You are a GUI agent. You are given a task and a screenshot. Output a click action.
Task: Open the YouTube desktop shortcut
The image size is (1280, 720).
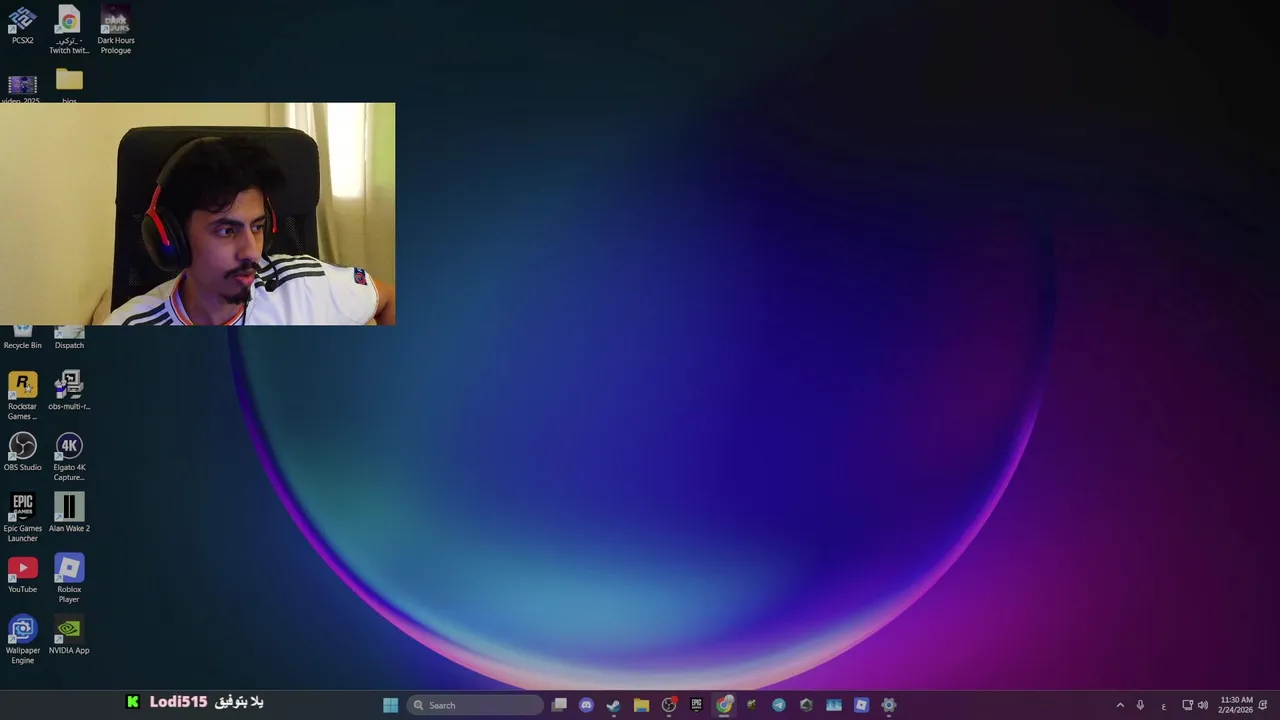point(22,573)
